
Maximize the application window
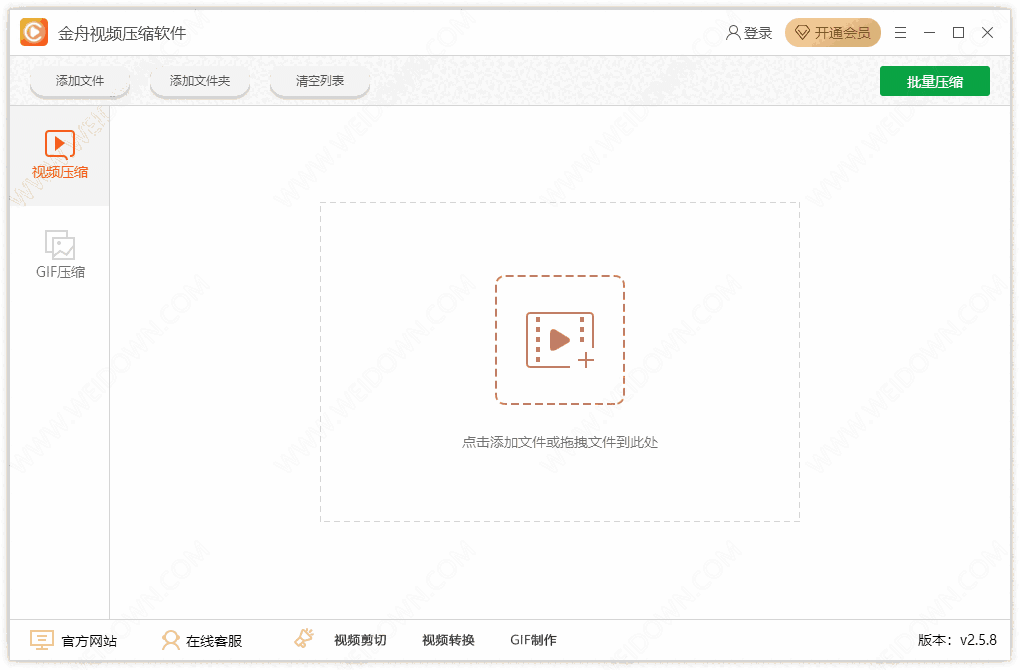(x=958, y=33)
